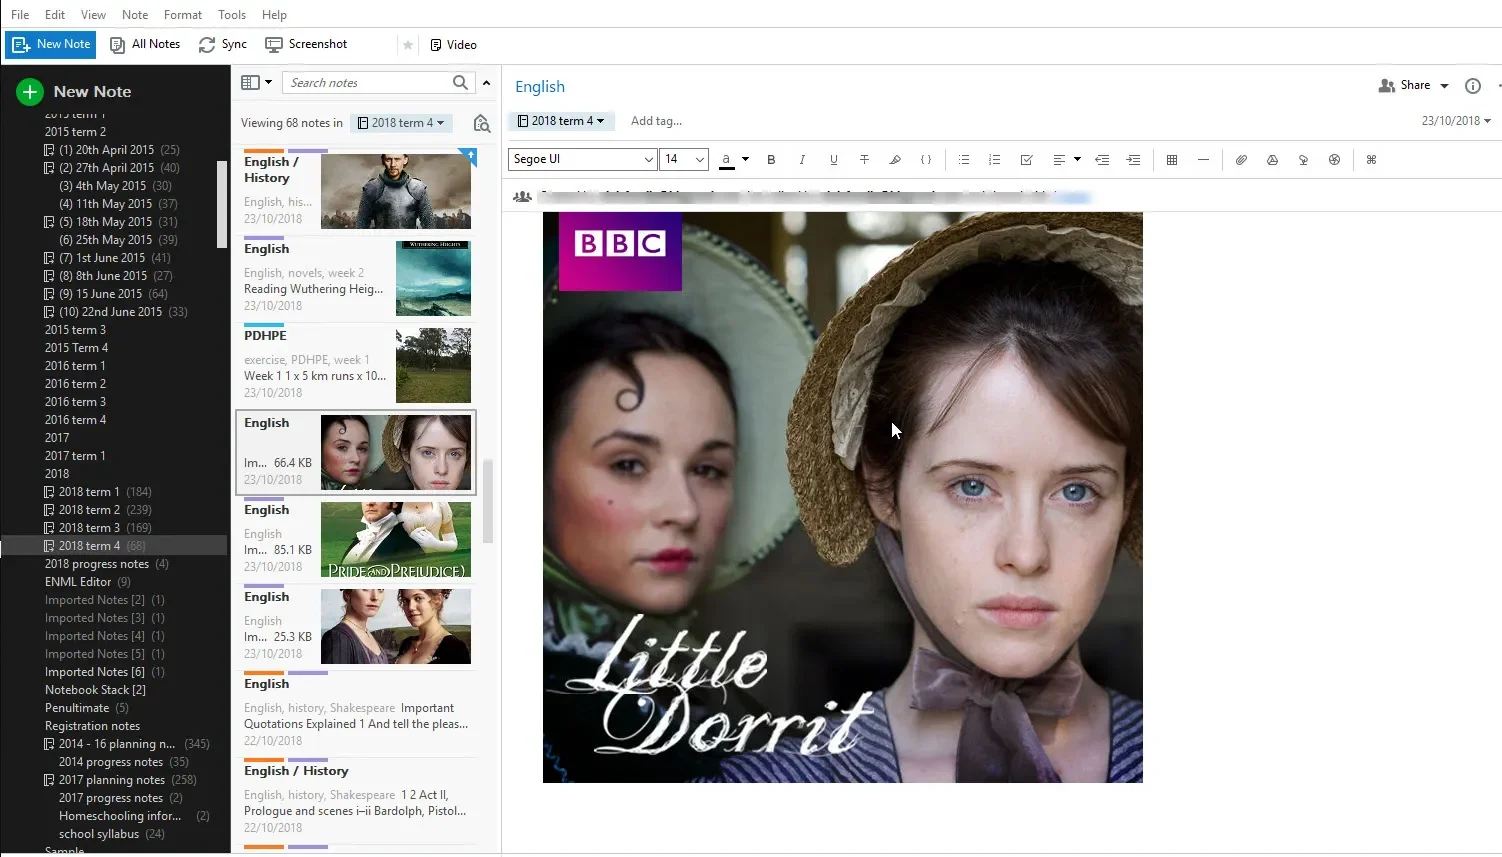Apply the highlighter formatting tool
The height and width of the screenshot is (857, 1502).
895,160
